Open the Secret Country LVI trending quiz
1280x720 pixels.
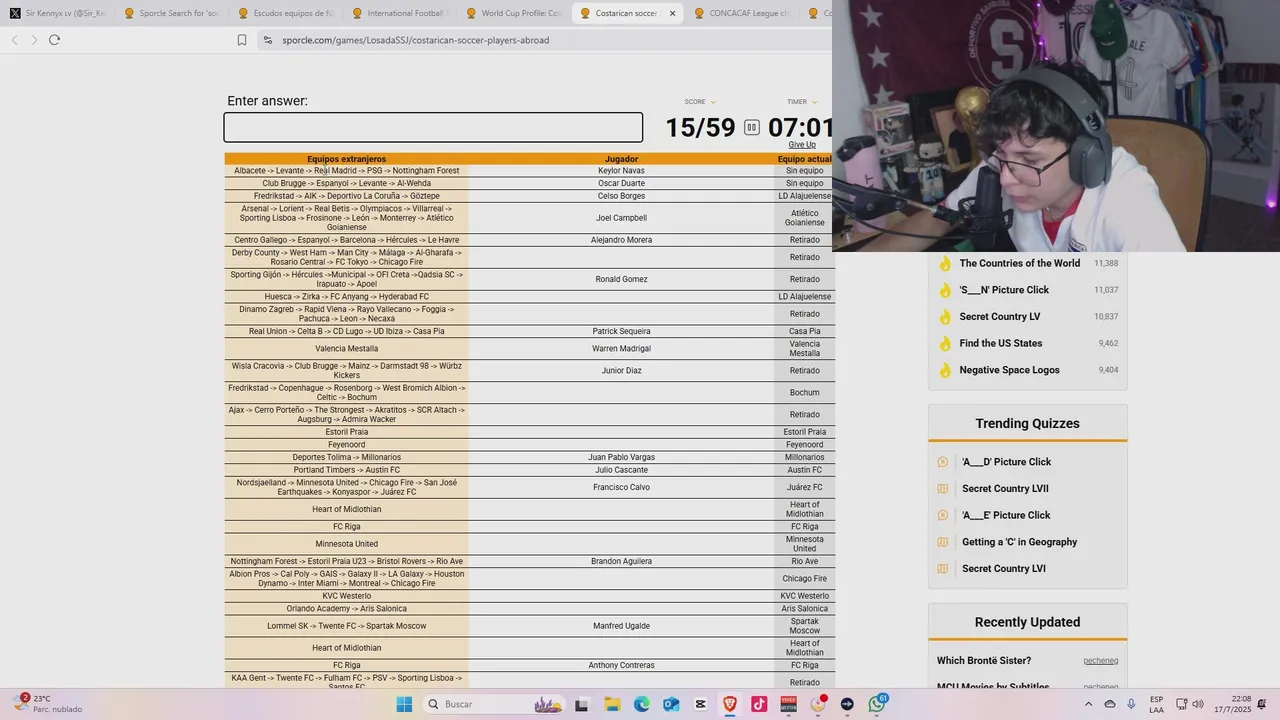(x=1003, y=569)
